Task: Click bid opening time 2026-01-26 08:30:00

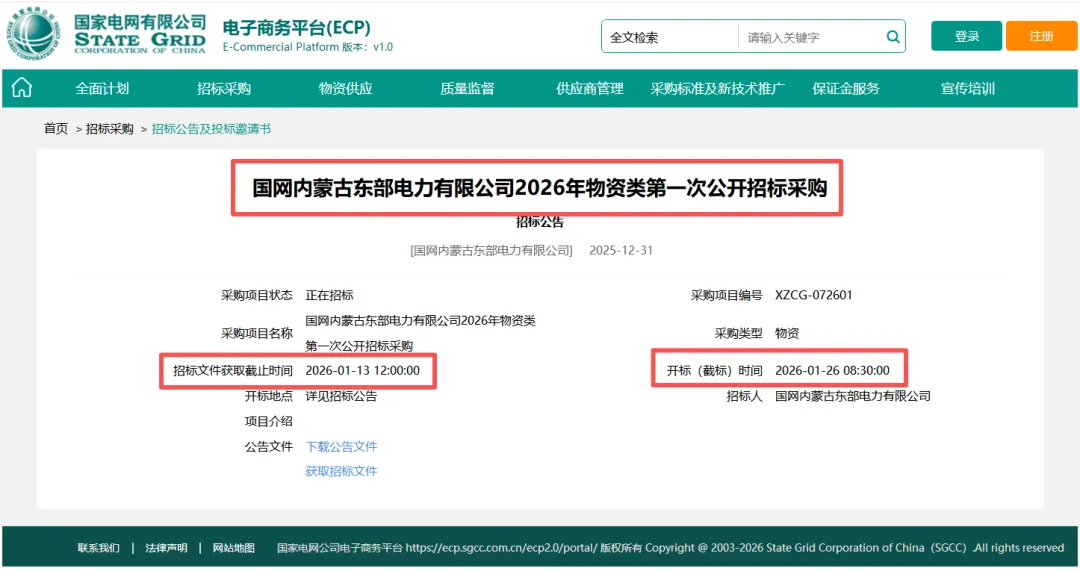Action: pyautogui.click(x=832, y=371)
